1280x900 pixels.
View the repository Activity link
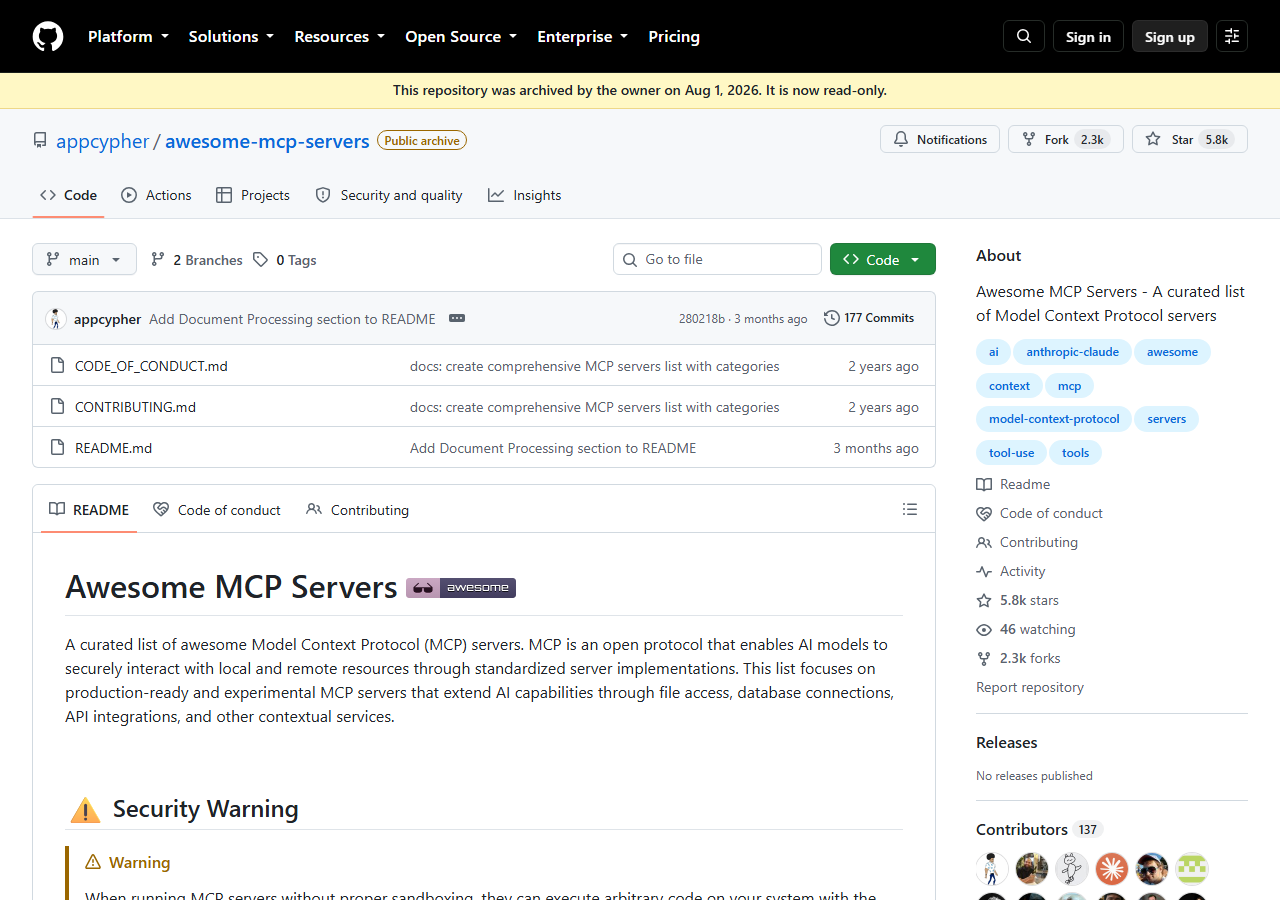point(1011,571)
